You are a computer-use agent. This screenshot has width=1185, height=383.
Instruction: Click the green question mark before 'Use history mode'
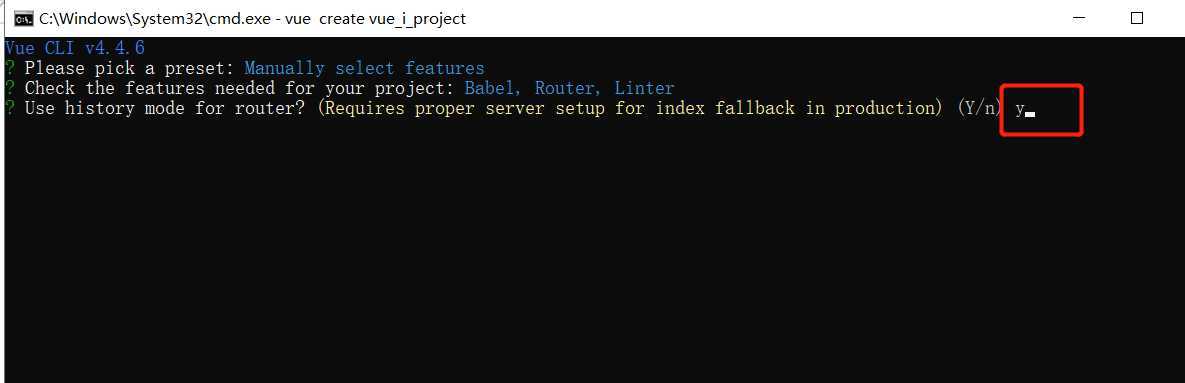[9, 108]
